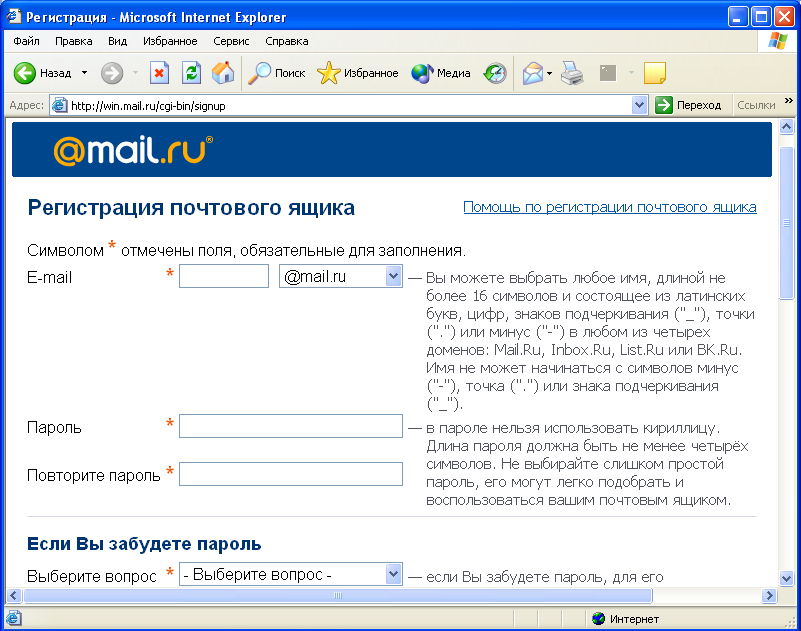Viewport: 801px width, 631px height.
Task: Open the Назад history dropdown arrow
Action: coord(84,73)
